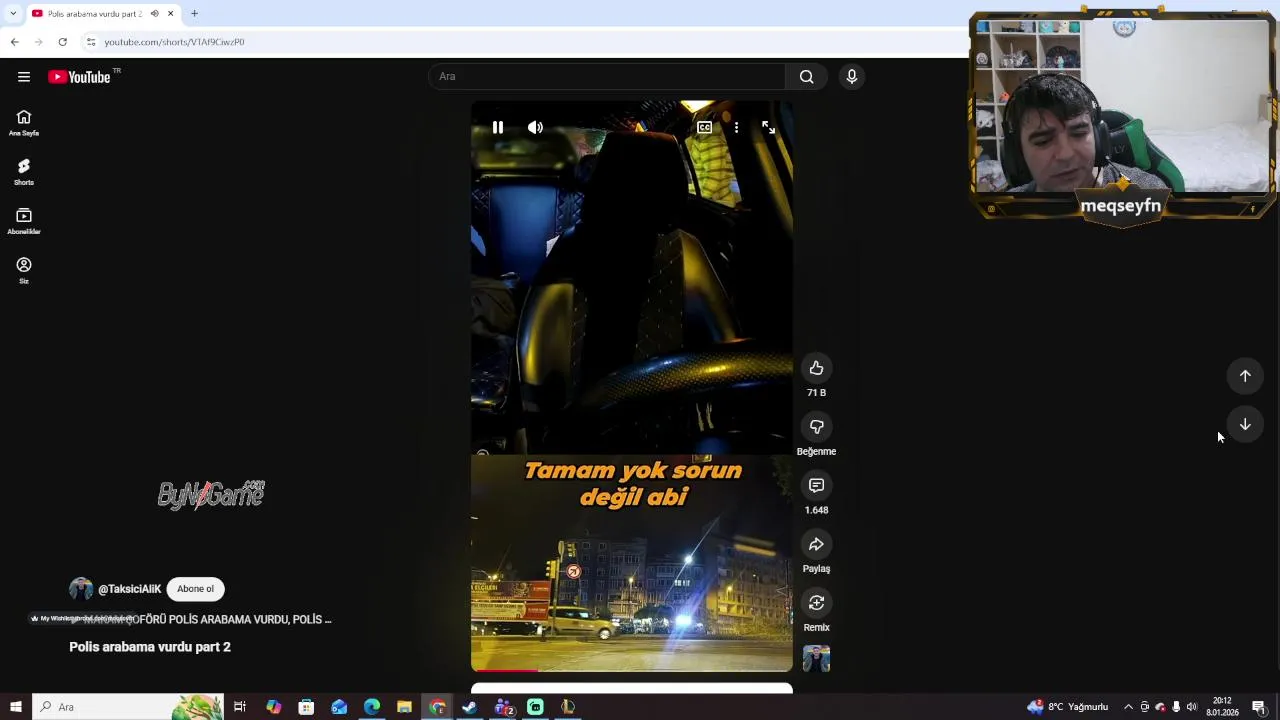Switch to Chrome on the taskbar
Screen dimensions: 1280x720
437,707
